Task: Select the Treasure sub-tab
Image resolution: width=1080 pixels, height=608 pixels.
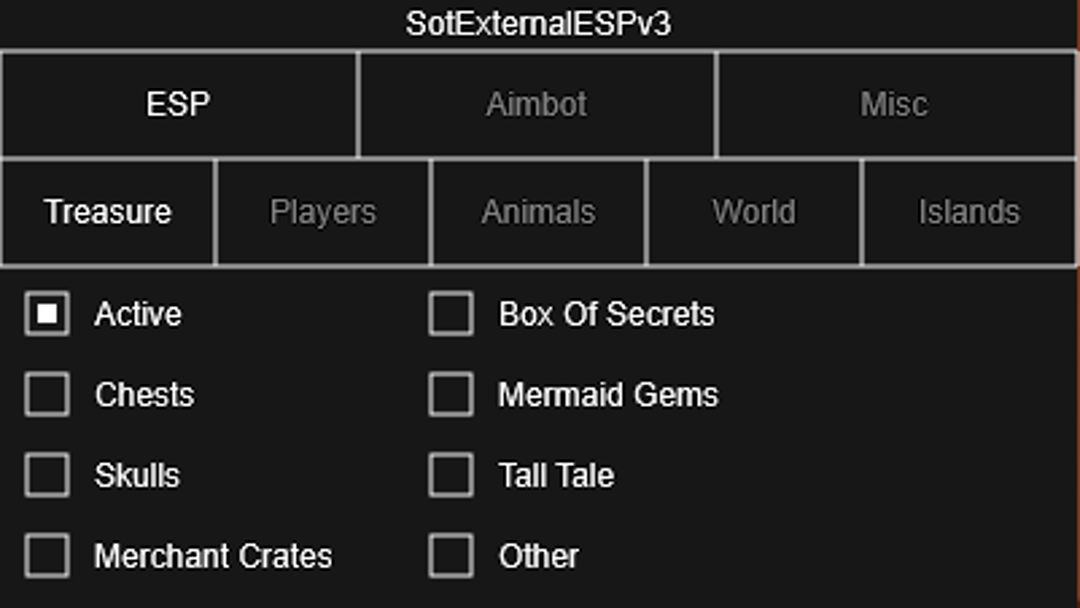Action: tap(108, 212)
